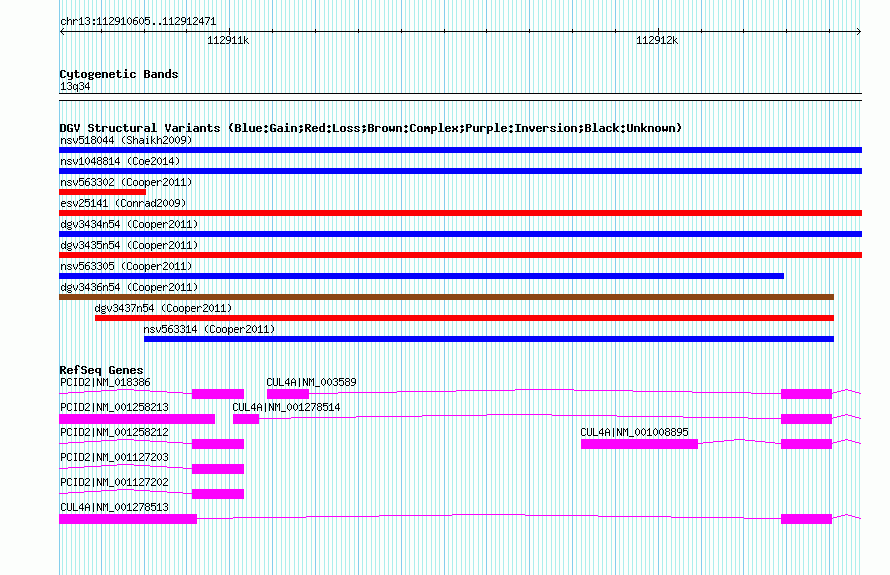This screenshot has width=890, height=575.
Task: Select the dgv3434n54 blue gain bar
Action: [x=460, y=234]
